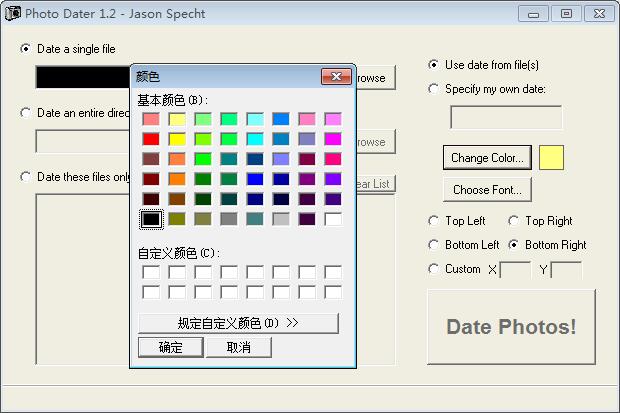This screenshot has height=413, width=620.
Task: Set position to Bottom Left
Action: coord(433,245)
